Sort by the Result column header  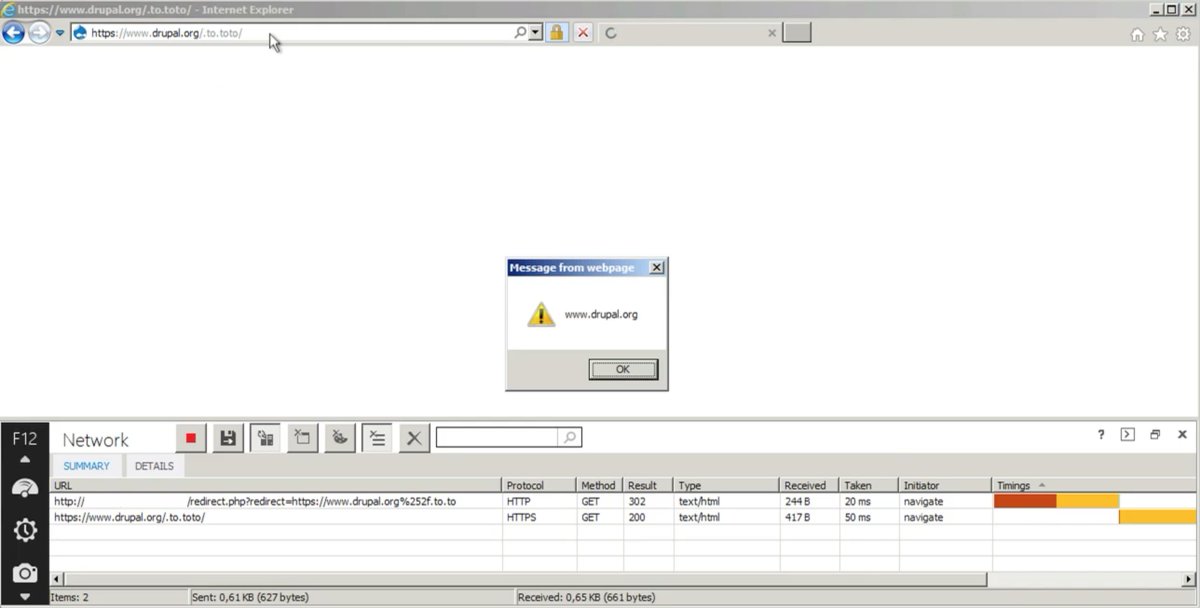649,485
